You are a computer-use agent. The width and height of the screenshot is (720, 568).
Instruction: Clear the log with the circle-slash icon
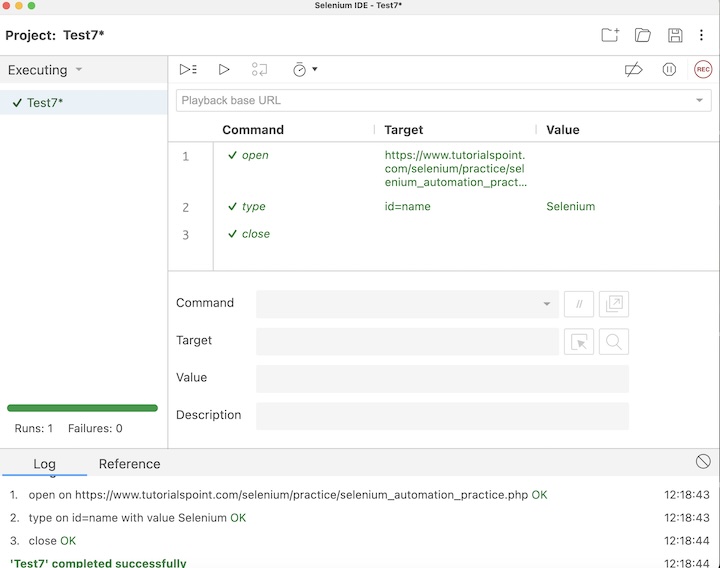(703, 462)
